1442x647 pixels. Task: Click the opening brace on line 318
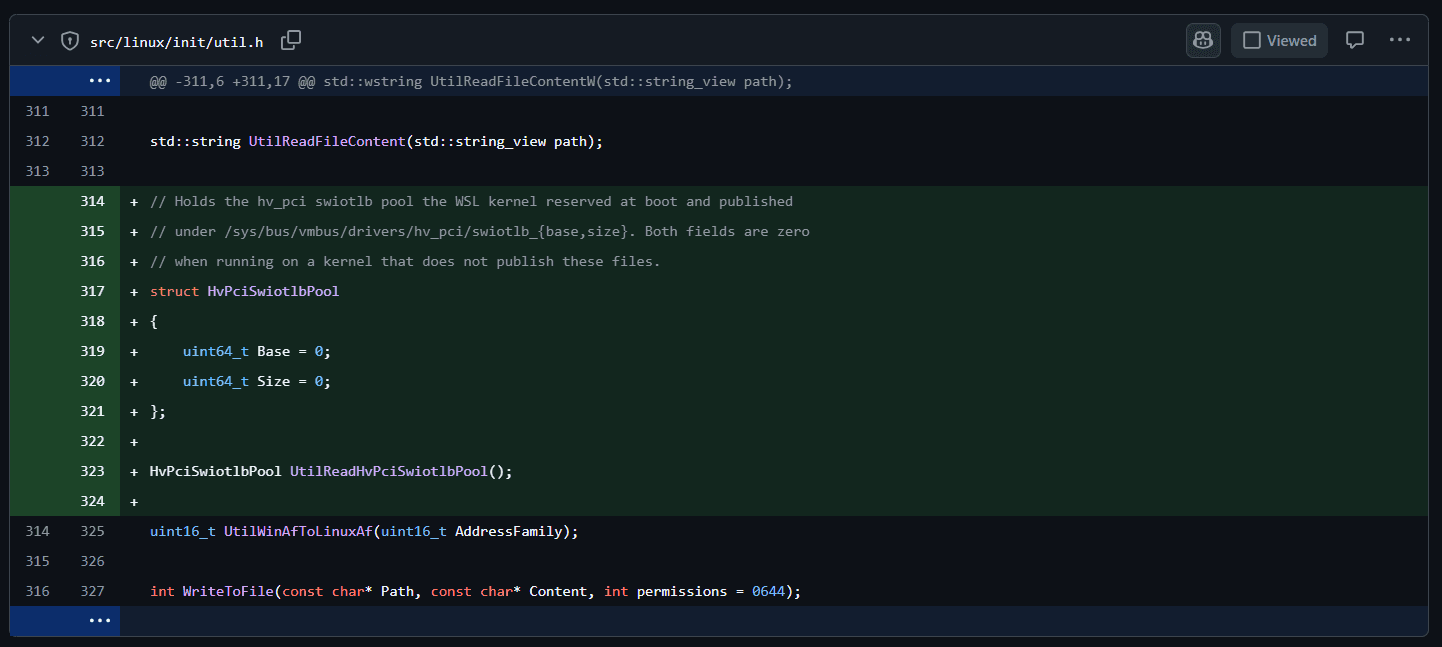click(x=154, y=321)
